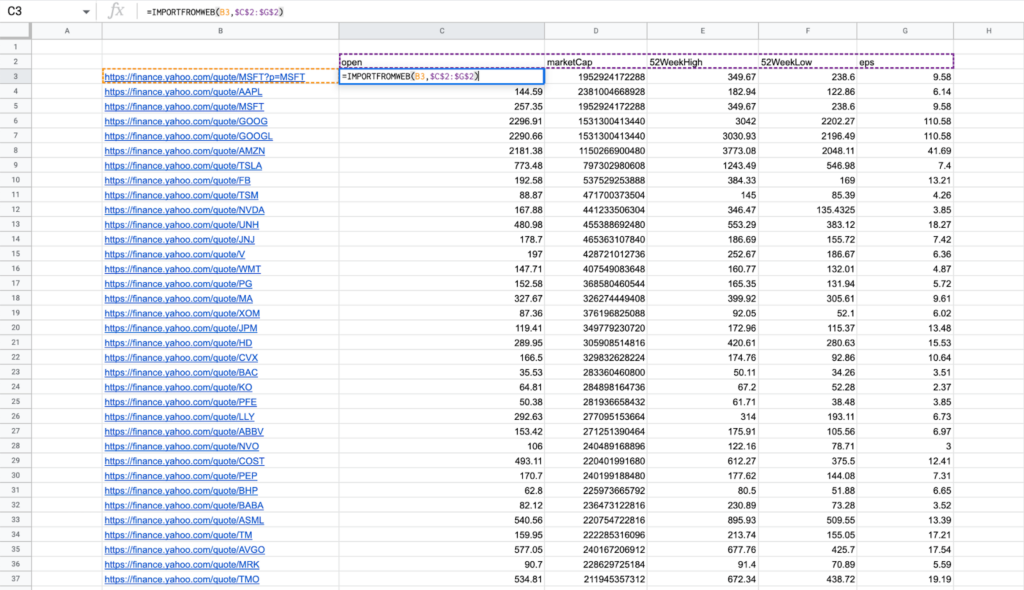This screenshot has width=1024, height=590.
Task: Select column C header
Action: point(441,31)
